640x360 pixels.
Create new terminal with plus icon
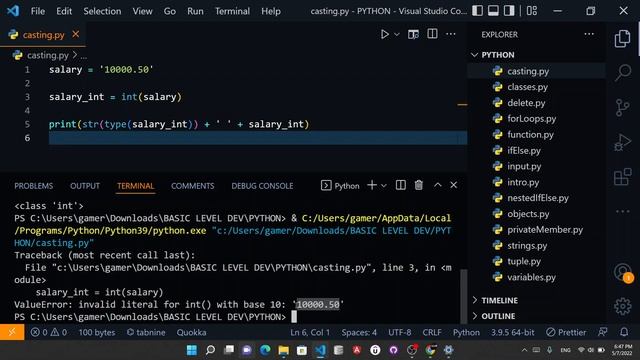pos(372,185)
